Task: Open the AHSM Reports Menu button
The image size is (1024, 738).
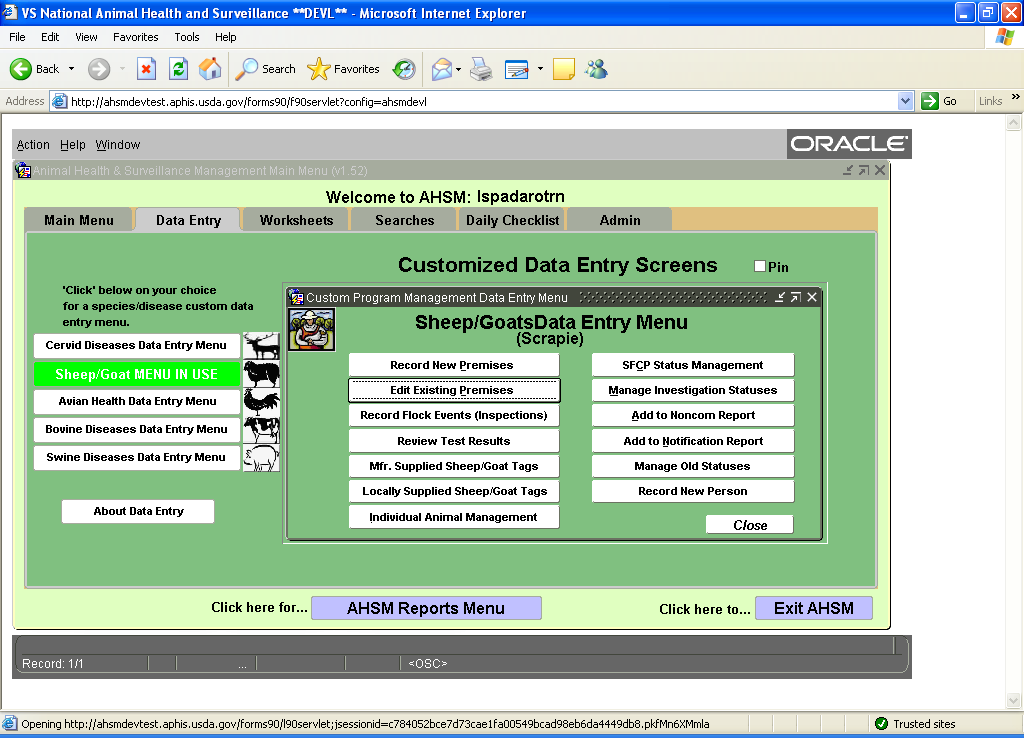Action: [x=426, y=608]
